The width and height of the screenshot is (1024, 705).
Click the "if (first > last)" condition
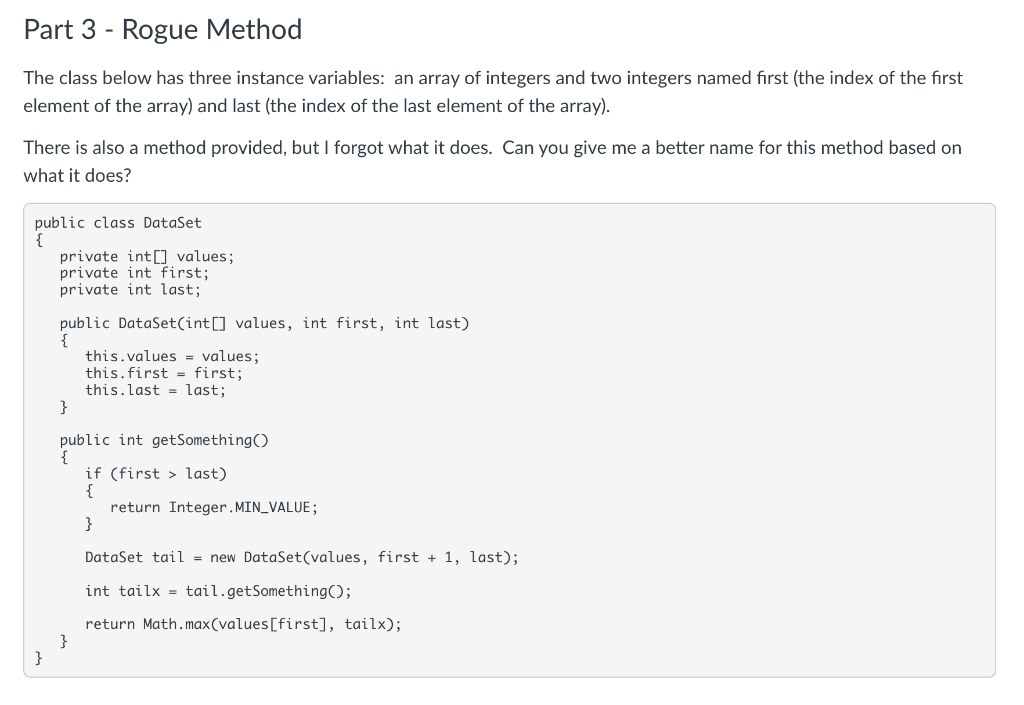156,473
